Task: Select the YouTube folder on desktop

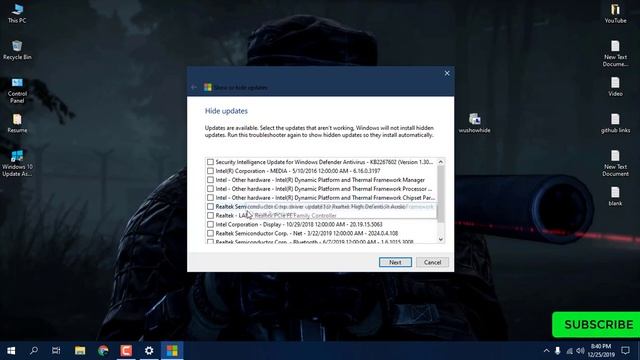Action: coord(615,13)
